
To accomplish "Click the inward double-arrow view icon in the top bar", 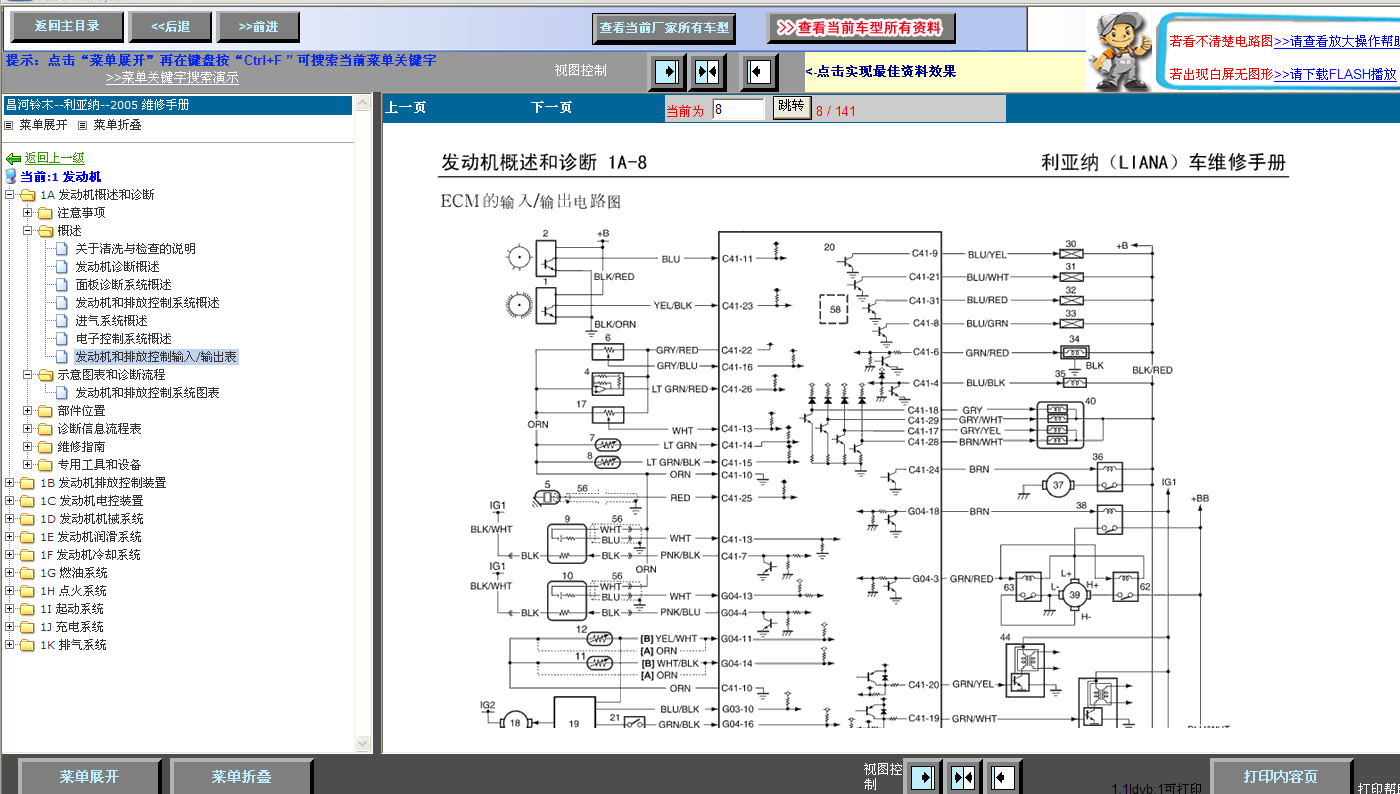I will coord(707,72).
